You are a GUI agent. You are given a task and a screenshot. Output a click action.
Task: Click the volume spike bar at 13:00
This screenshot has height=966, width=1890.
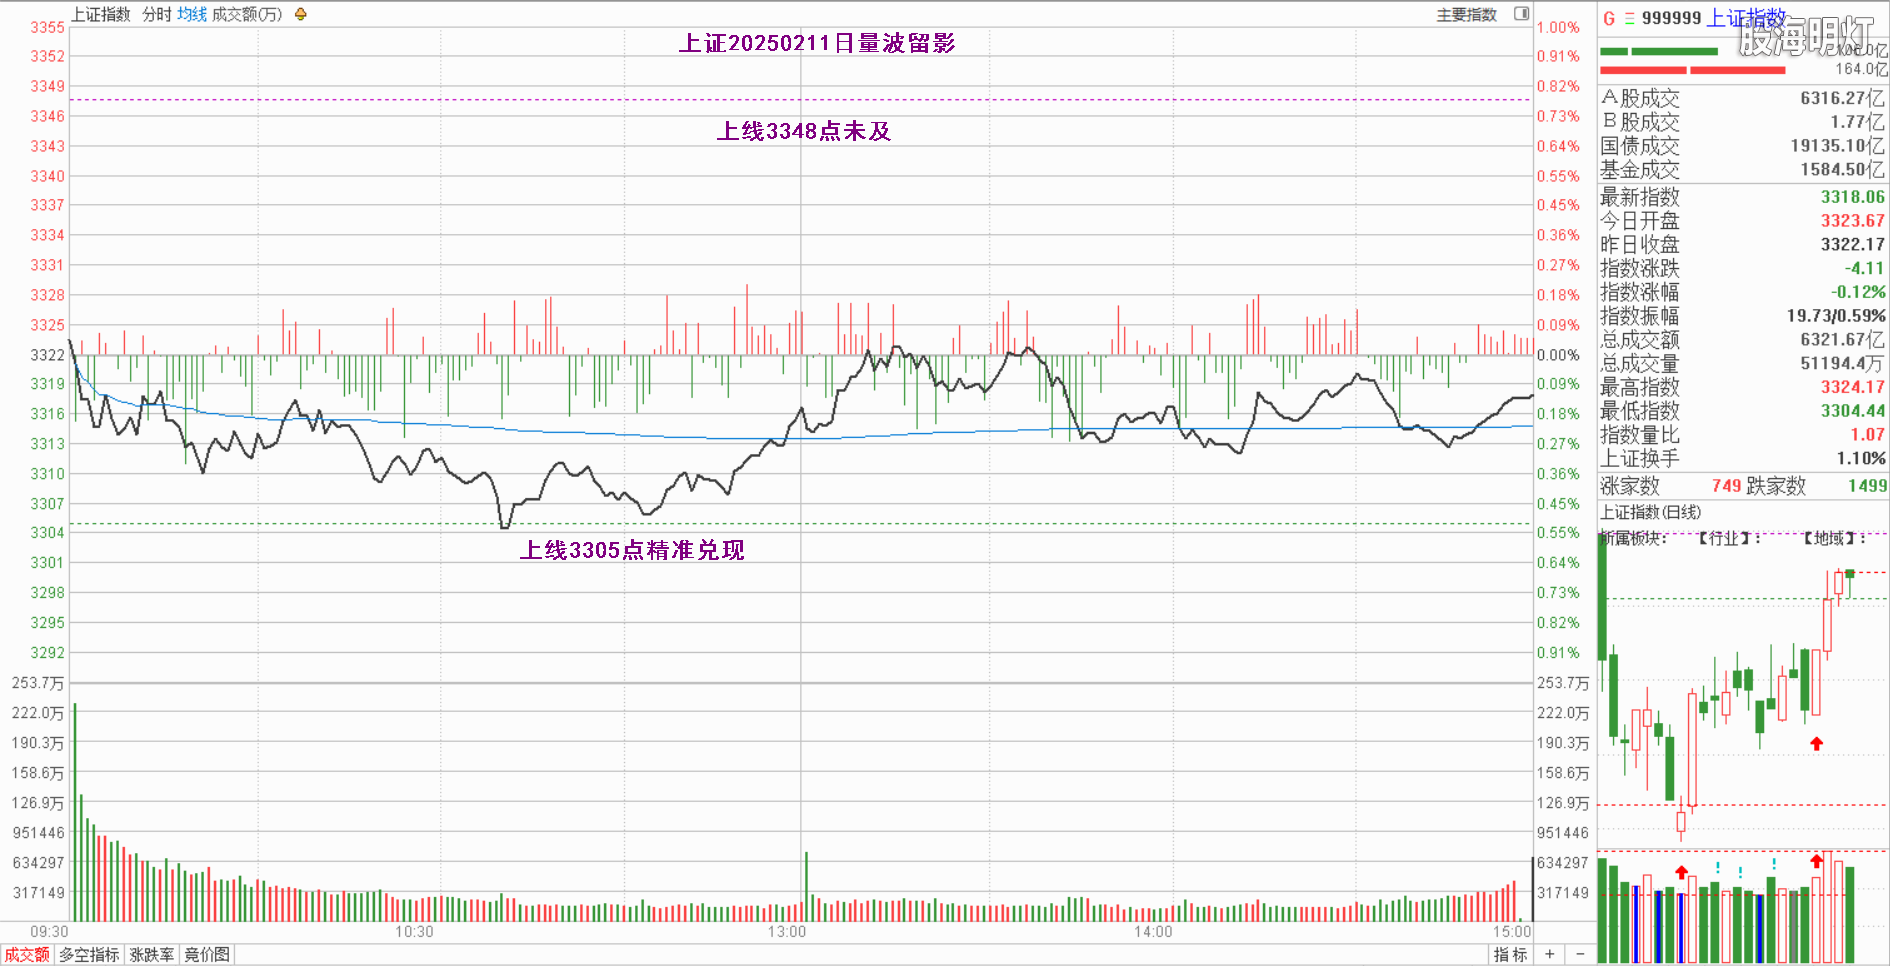pyautogui.click(x=806, y=886)
